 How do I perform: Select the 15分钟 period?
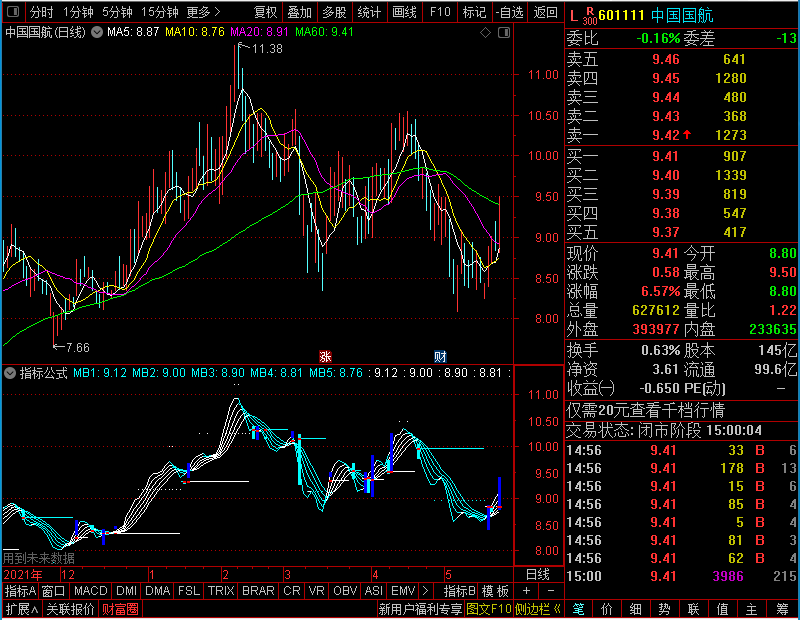point(159,12)
